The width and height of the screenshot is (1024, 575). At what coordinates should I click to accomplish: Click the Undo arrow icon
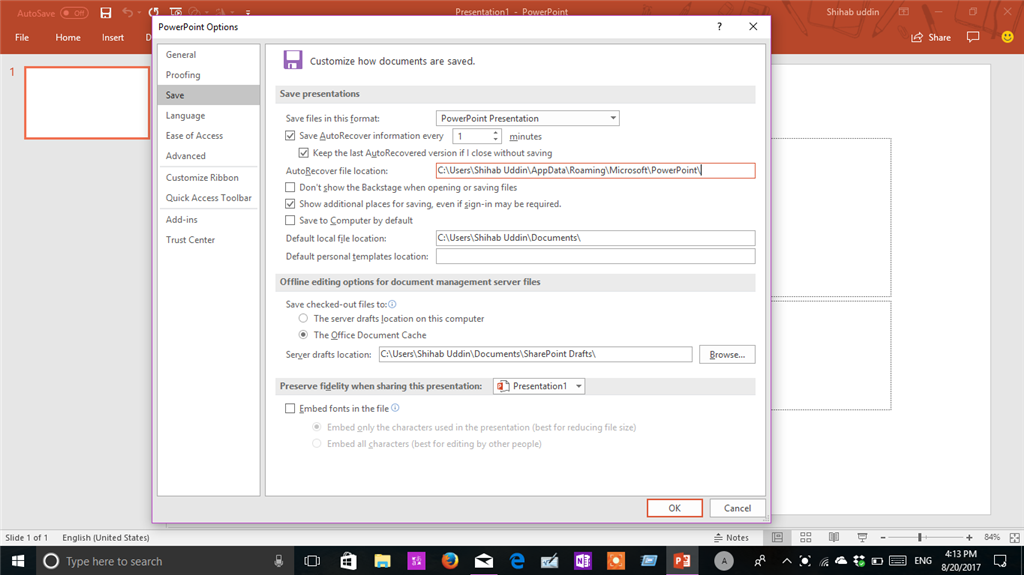tap(127, 12)
